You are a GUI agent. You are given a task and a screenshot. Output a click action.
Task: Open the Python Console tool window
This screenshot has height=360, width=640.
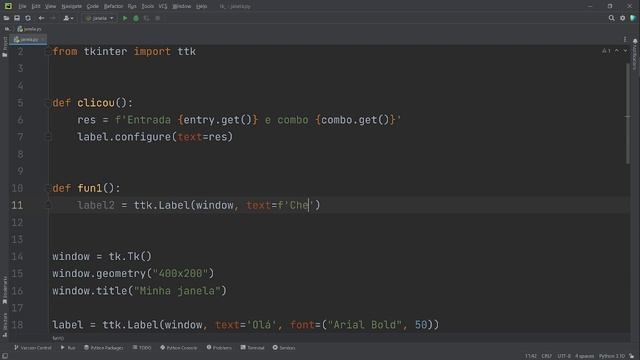point(179,348)
